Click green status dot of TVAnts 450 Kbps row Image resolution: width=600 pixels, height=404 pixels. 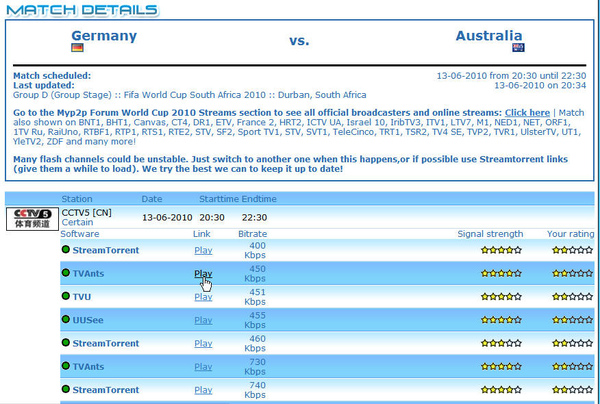pos(66,273)
